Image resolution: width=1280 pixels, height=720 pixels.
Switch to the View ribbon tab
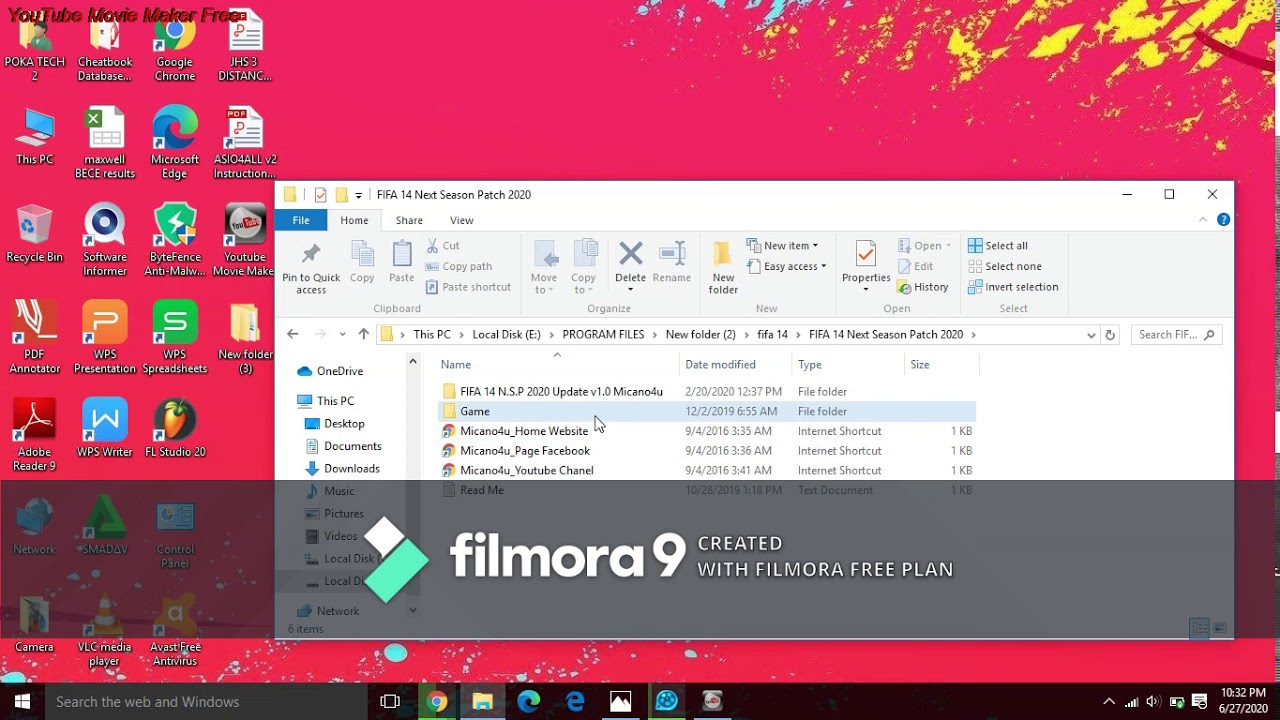click(462, 220)
